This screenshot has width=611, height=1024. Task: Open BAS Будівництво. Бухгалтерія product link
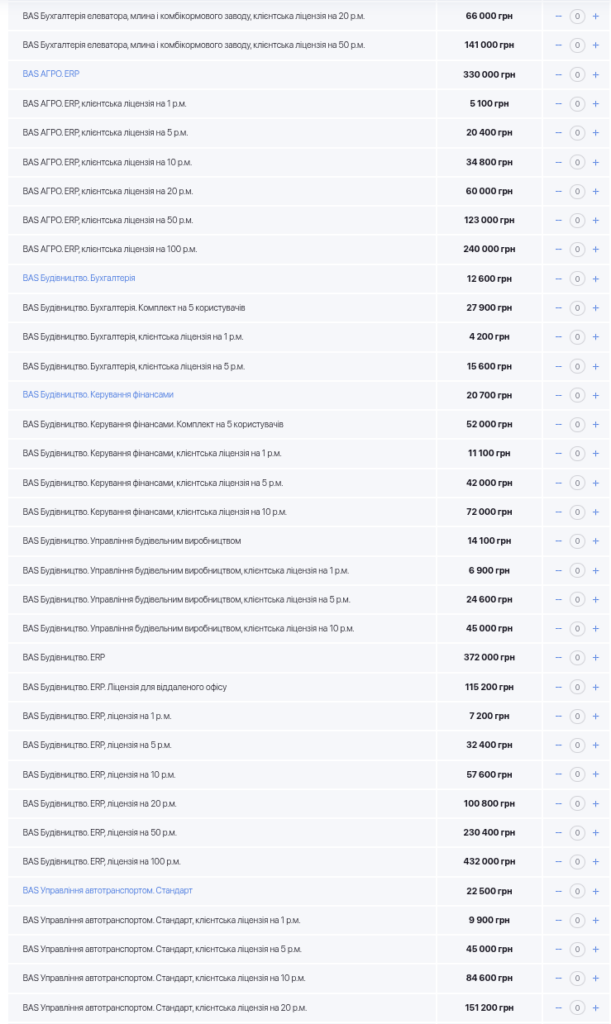[x=78, y=278]
